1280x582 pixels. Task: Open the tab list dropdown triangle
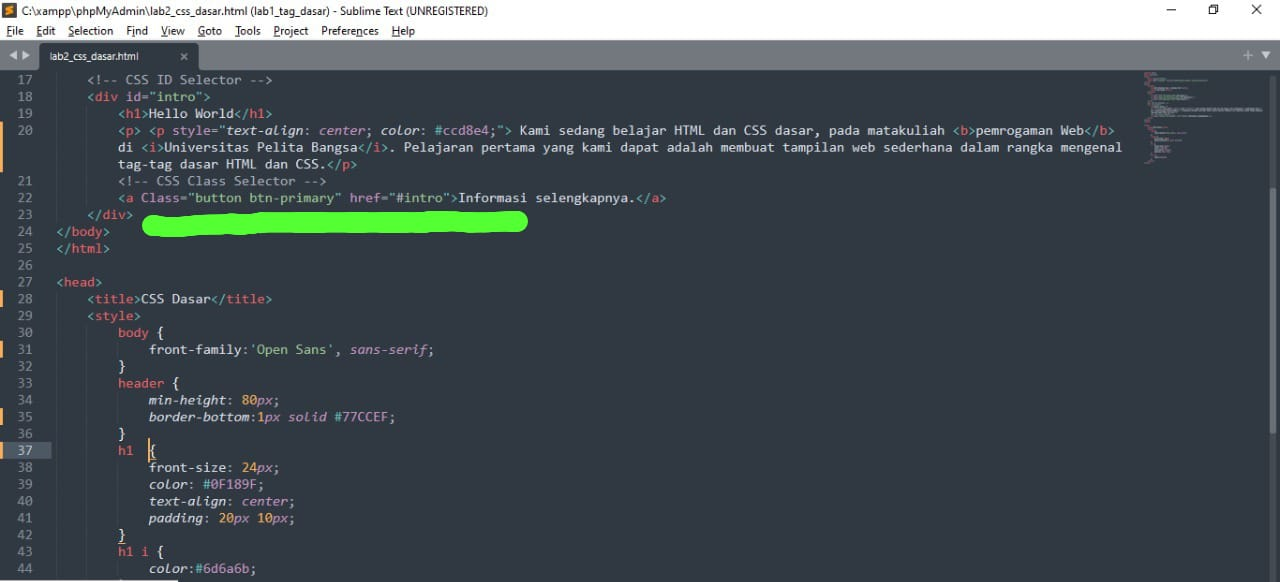tap(1264, 55)
